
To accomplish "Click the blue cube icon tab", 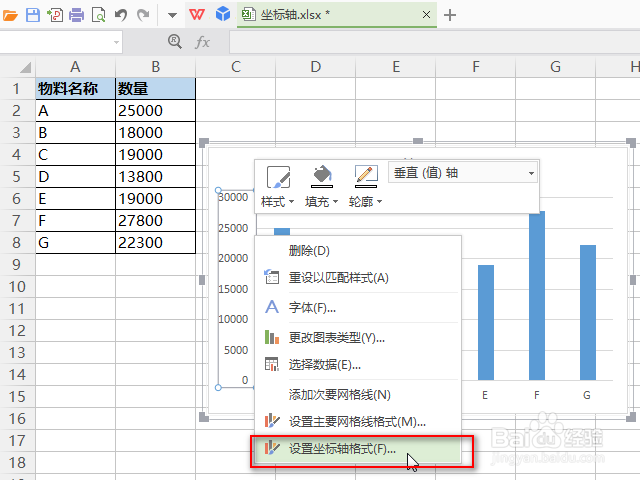I will pos(223,14).
